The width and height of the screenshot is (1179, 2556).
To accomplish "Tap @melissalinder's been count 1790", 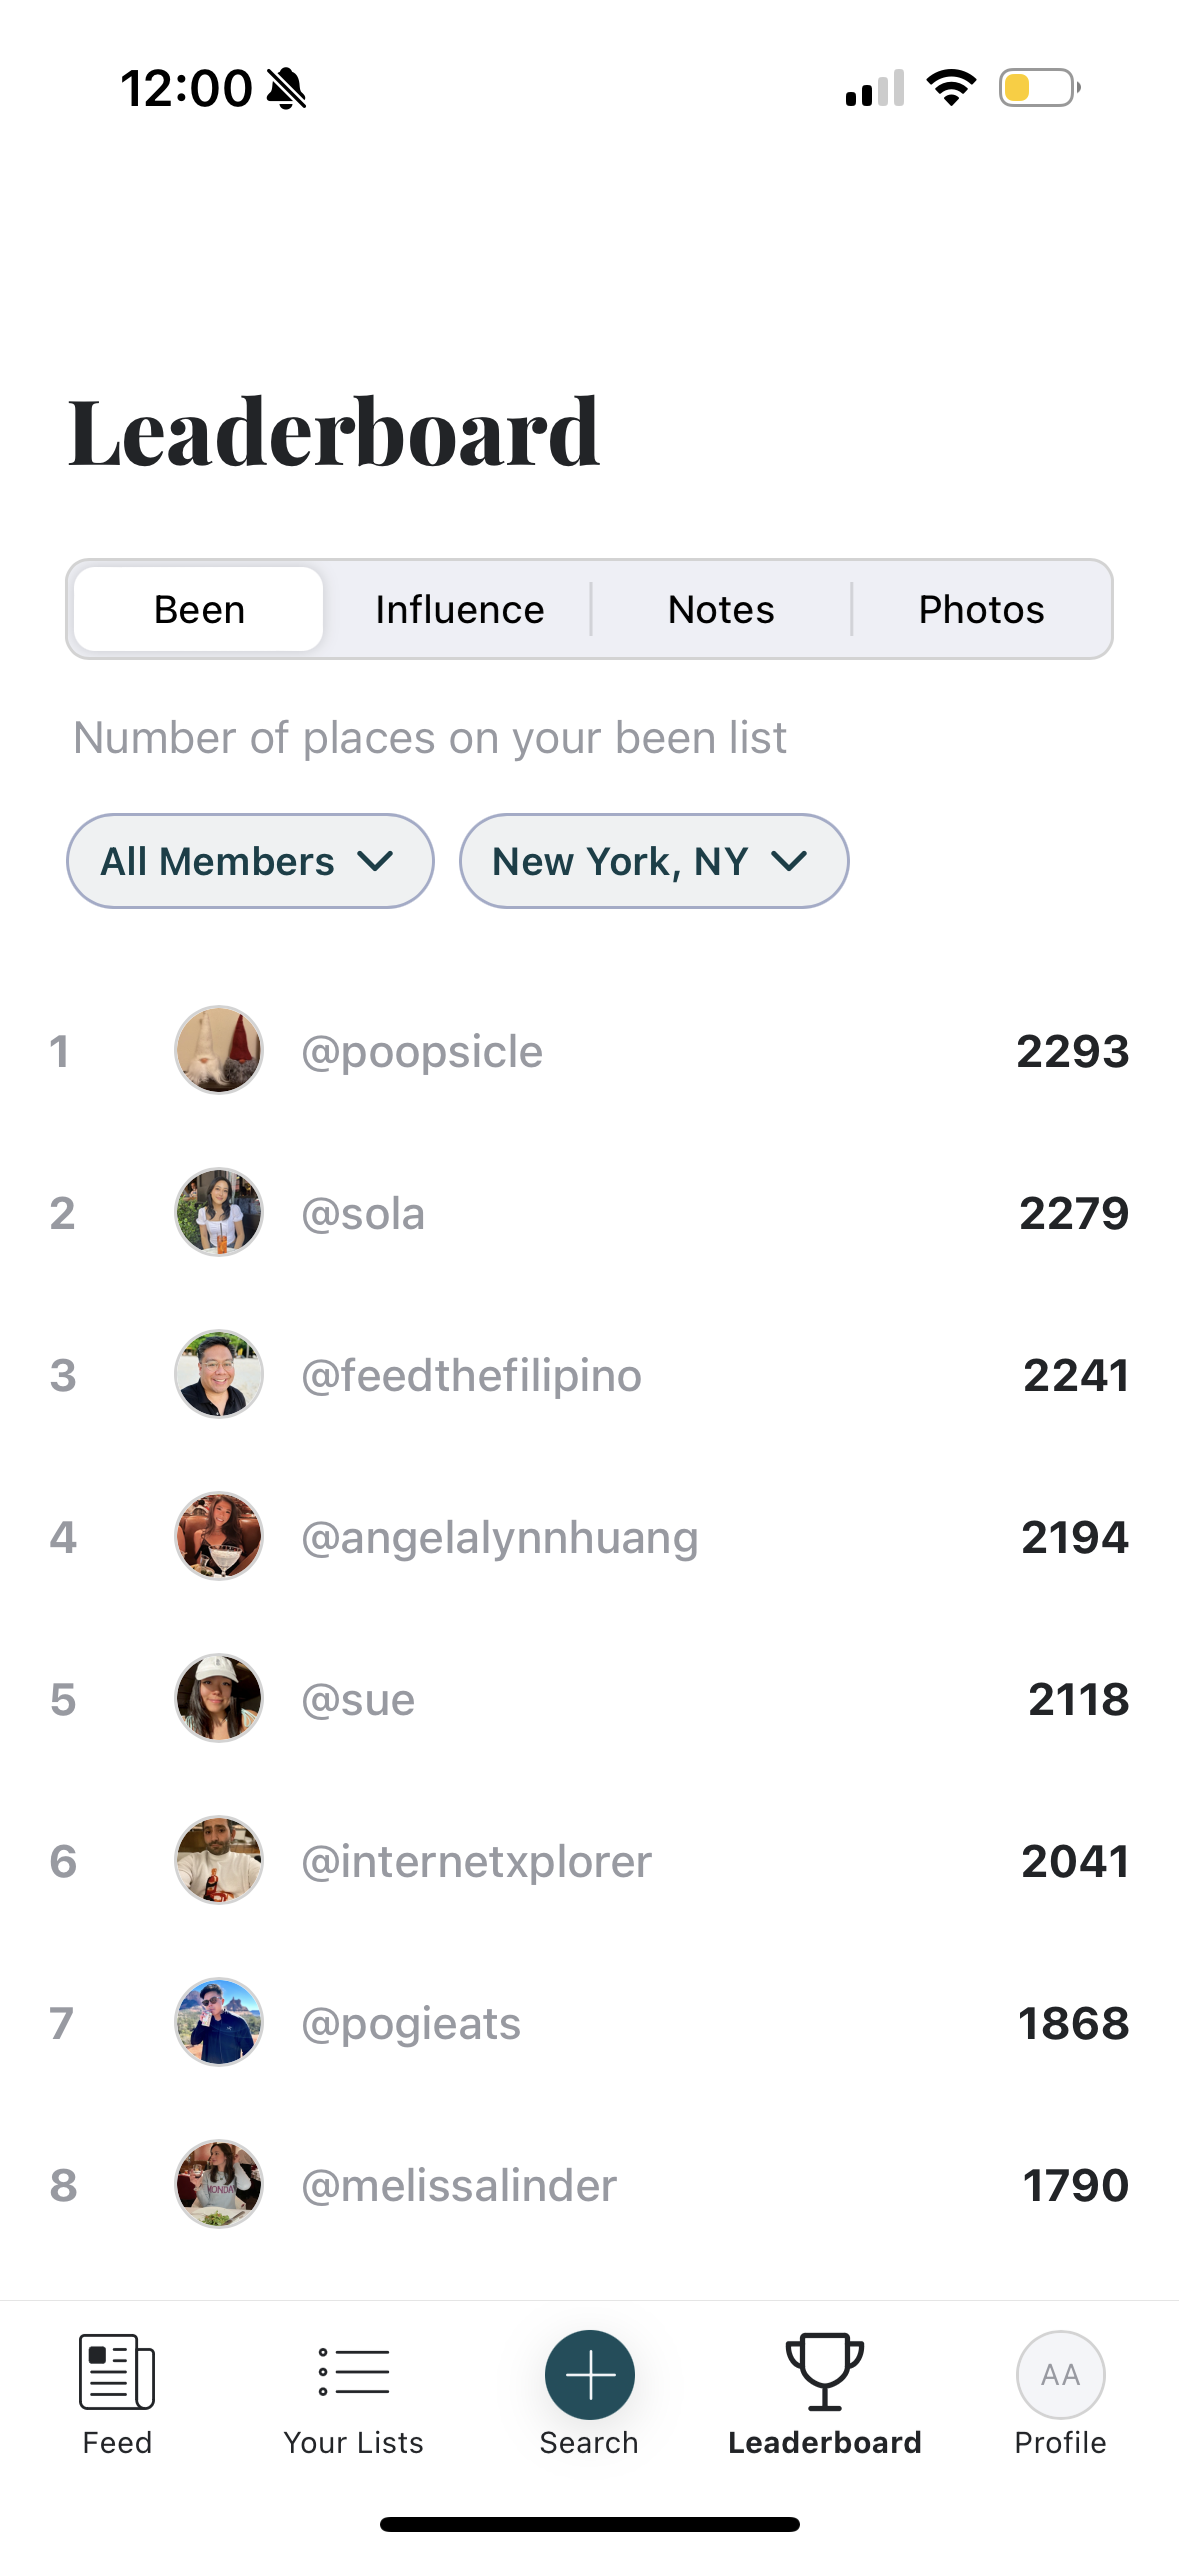I will click(x=1075, y=2185).
